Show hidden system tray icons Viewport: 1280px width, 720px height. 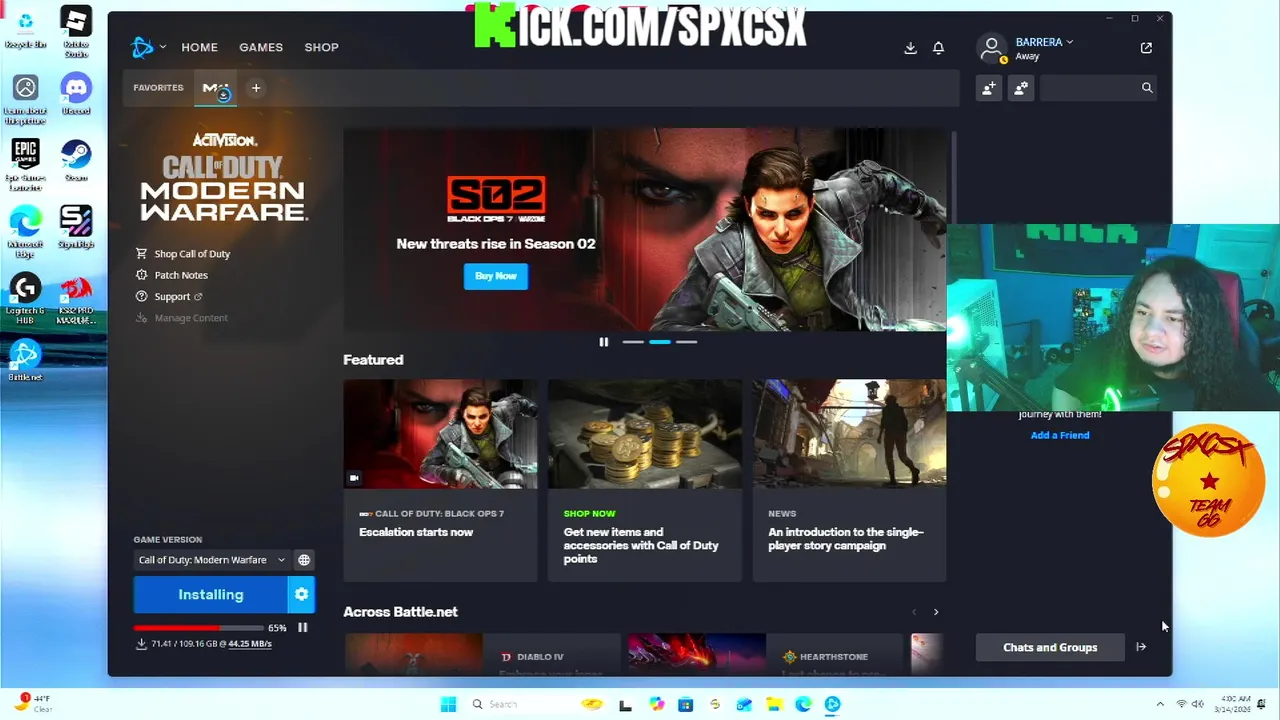(1160, 704)
